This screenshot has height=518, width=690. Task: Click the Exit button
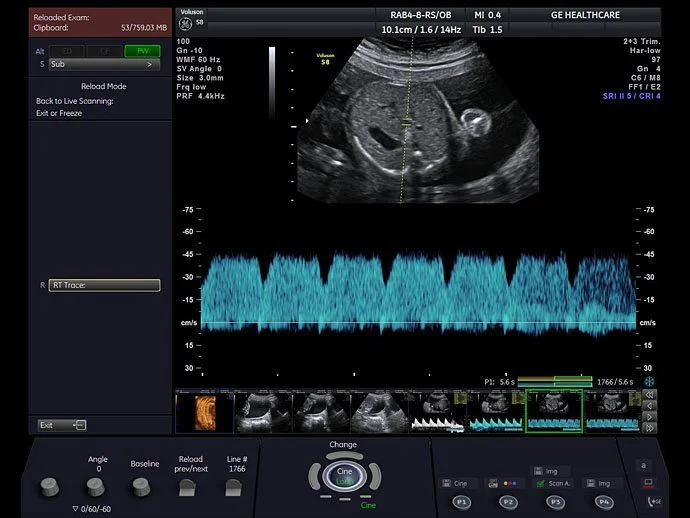click(62, 425)
